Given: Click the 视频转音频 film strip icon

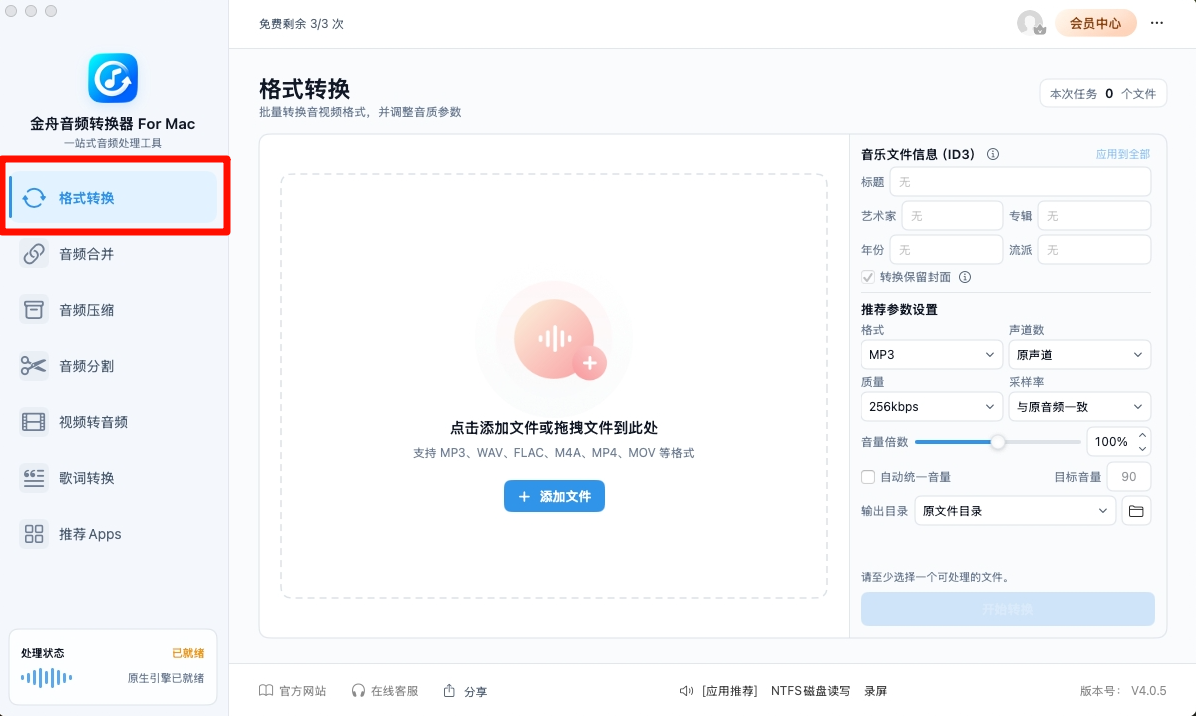Looking at the screenshot, I should pos(34,422).
